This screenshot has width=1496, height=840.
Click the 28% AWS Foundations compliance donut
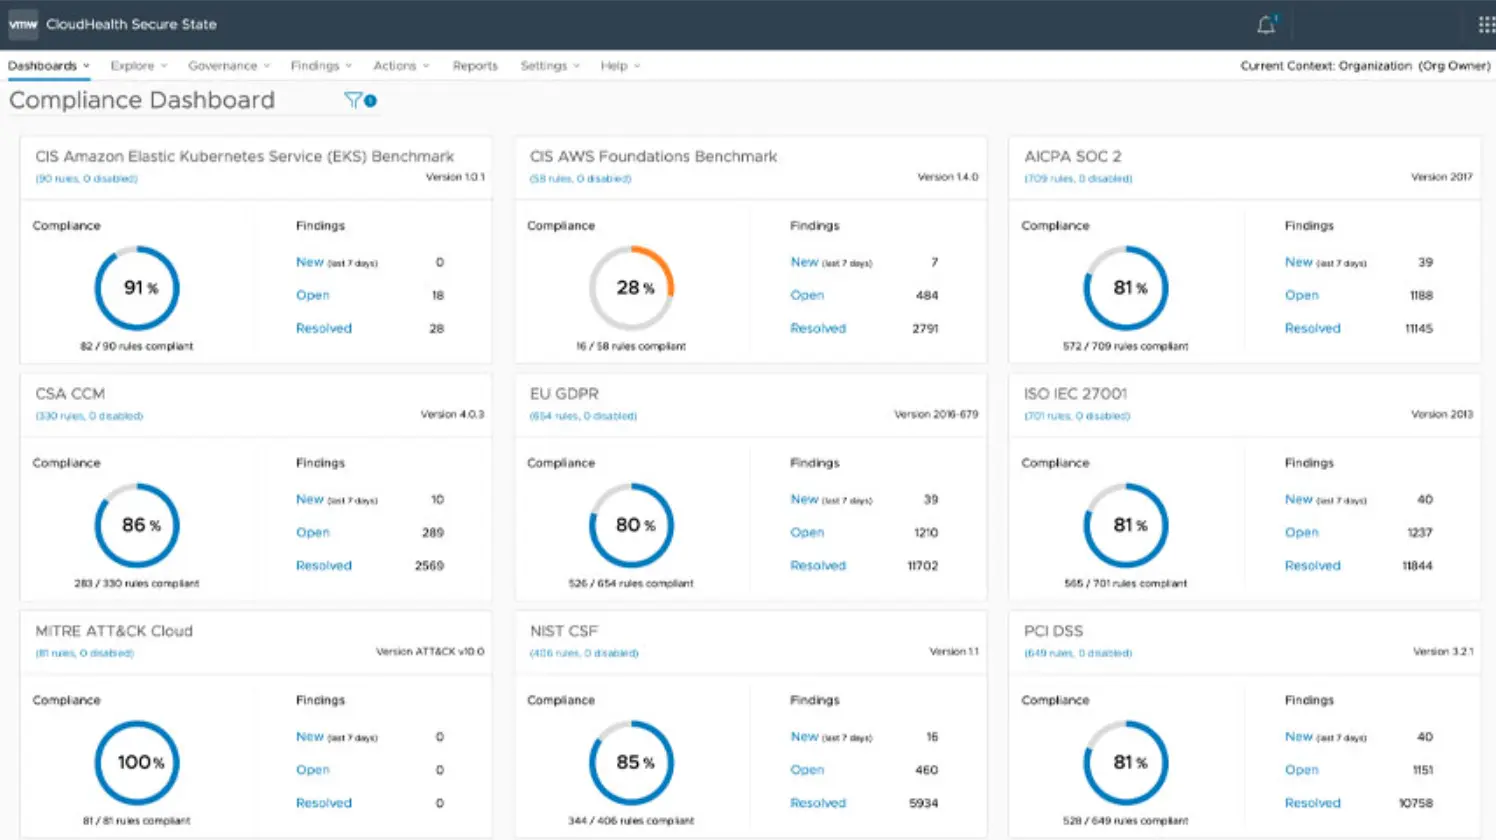tap(631, 288)
